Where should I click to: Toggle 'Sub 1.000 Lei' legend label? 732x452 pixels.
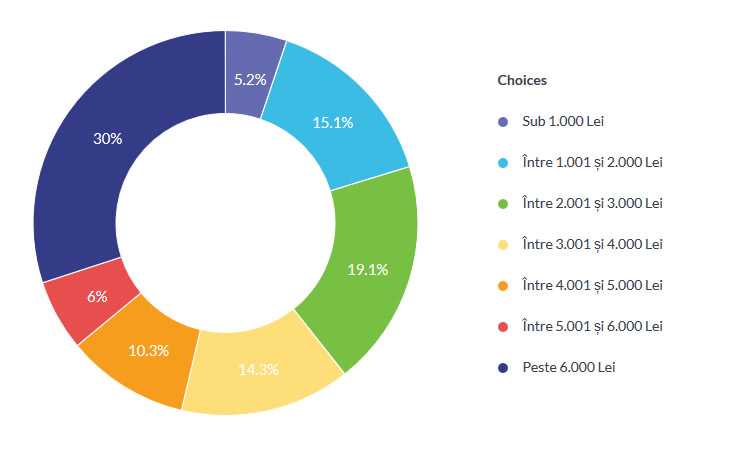click(x=563, y=122)
